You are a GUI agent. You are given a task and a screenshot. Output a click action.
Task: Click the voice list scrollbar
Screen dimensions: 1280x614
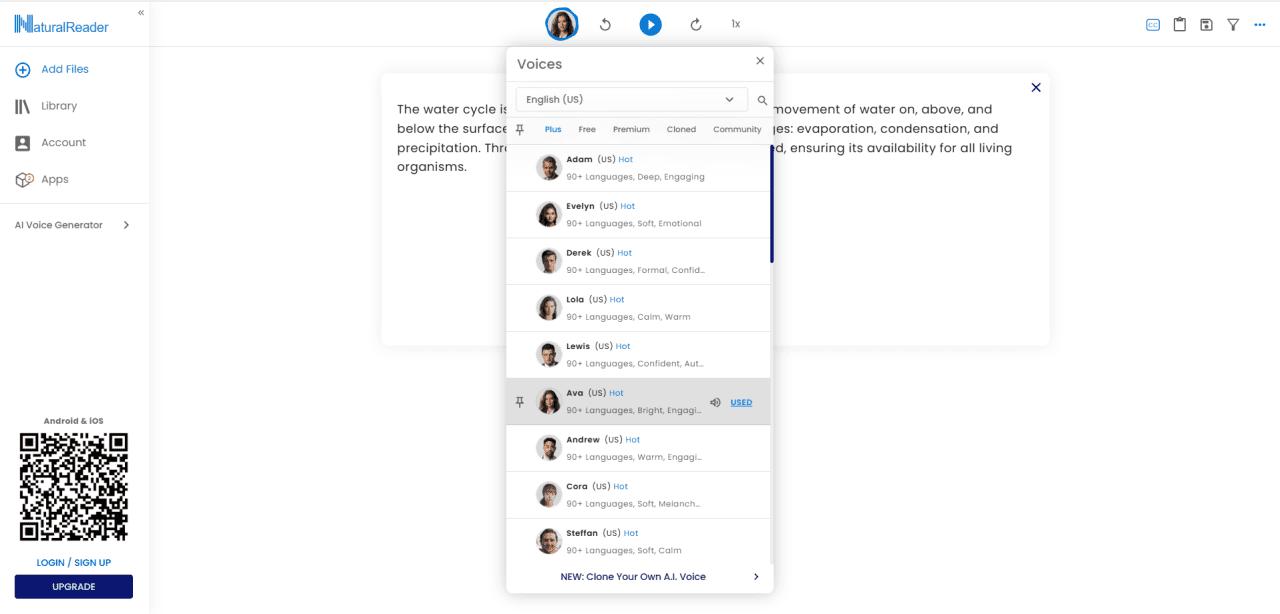click(771, 204)
